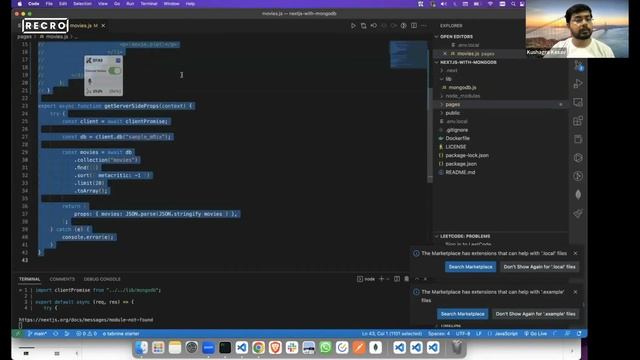Screen dimensions: 640x360
Task: Open the Selection menu
Action: tap(82, 4)
